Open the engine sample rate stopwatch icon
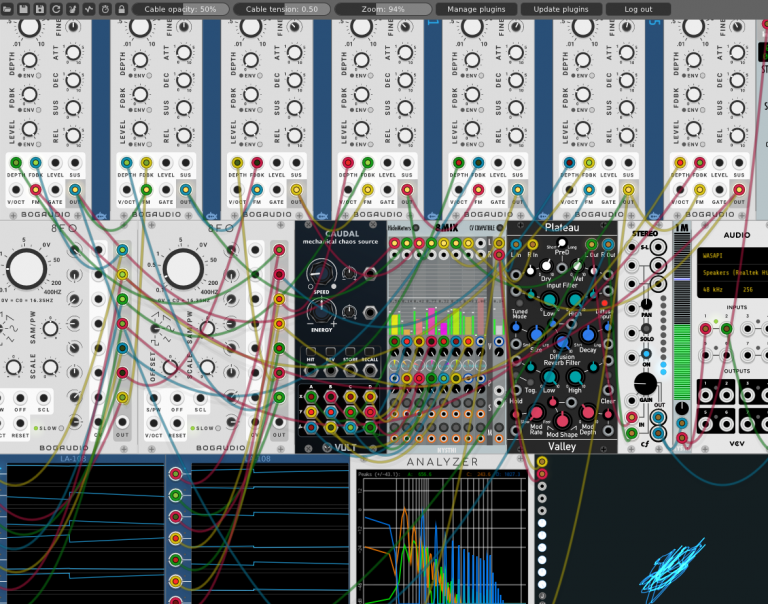This screenshot has height=604, width=768. [x=105, y=9]
